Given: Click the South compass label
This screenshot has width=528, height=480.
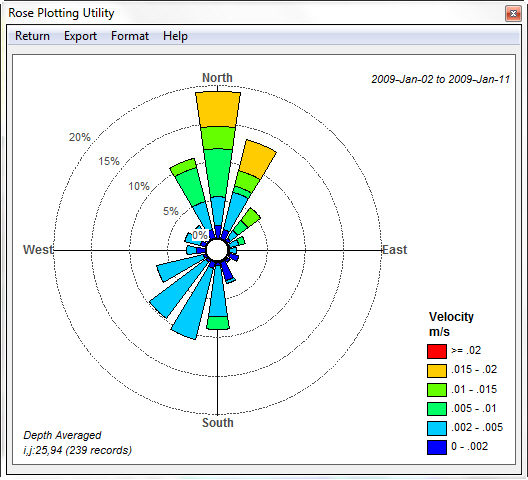Looking at the screenshot, I should click(218, 422).
